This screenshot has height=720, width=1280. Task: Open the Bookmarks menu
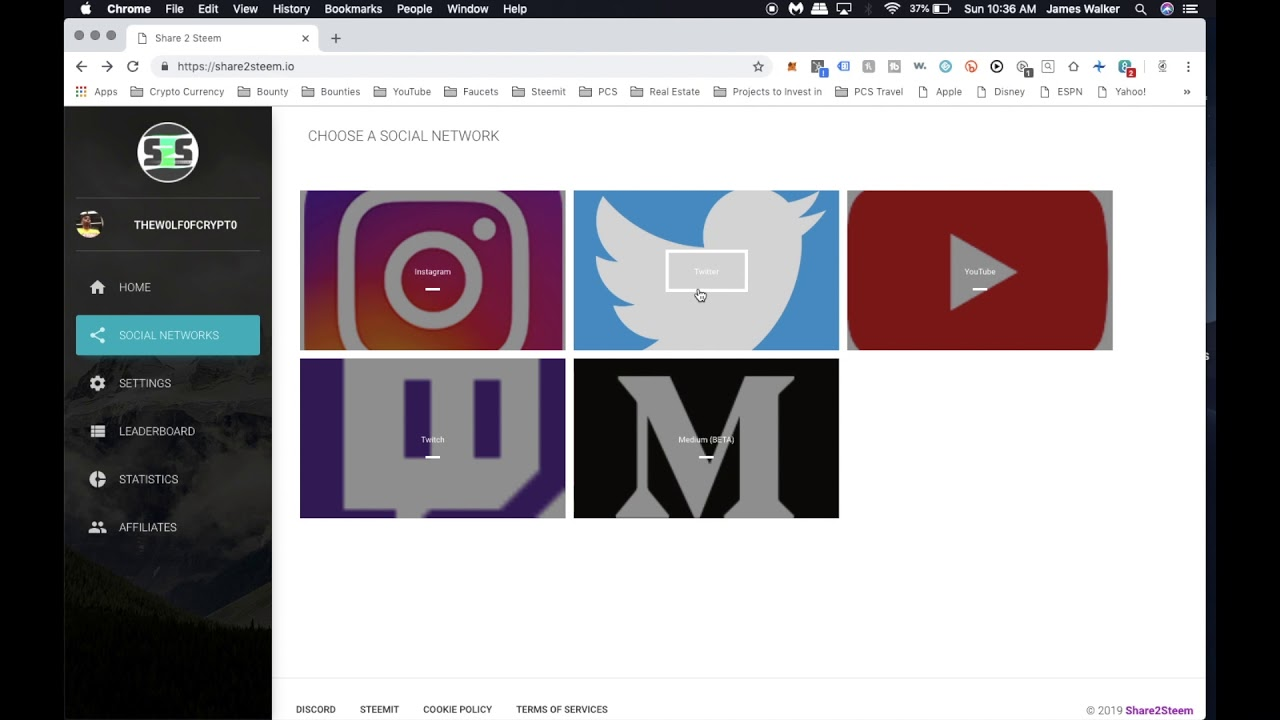click(x=353, y=9)
